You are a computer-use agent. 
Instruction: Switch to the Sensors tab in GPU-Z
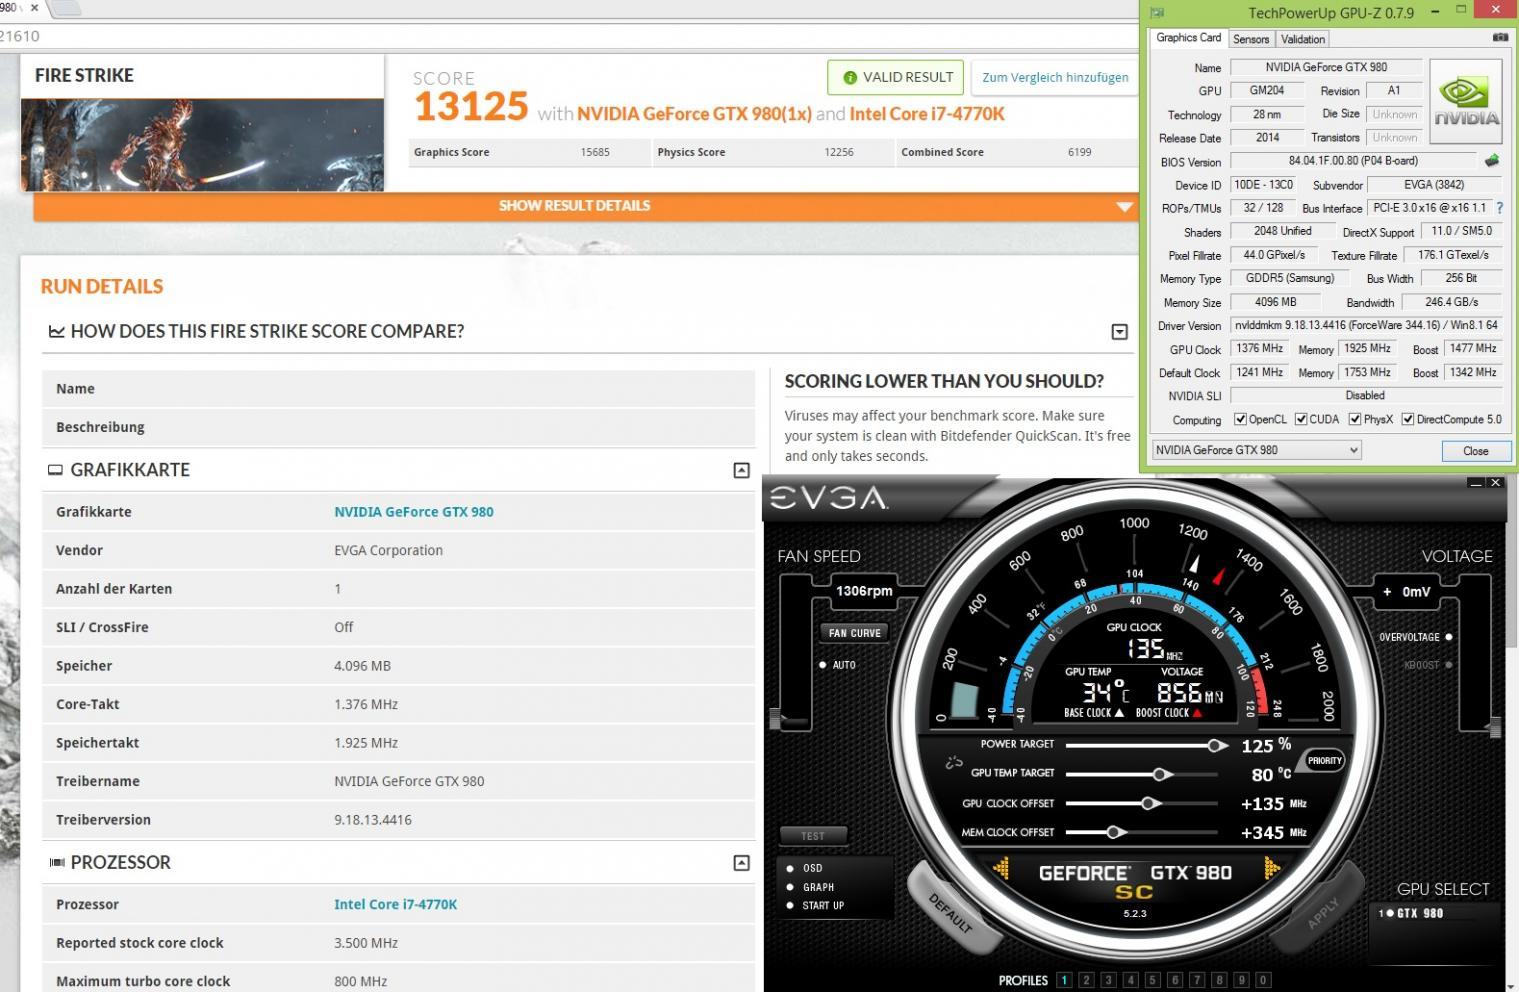(x=1251, y=39)
